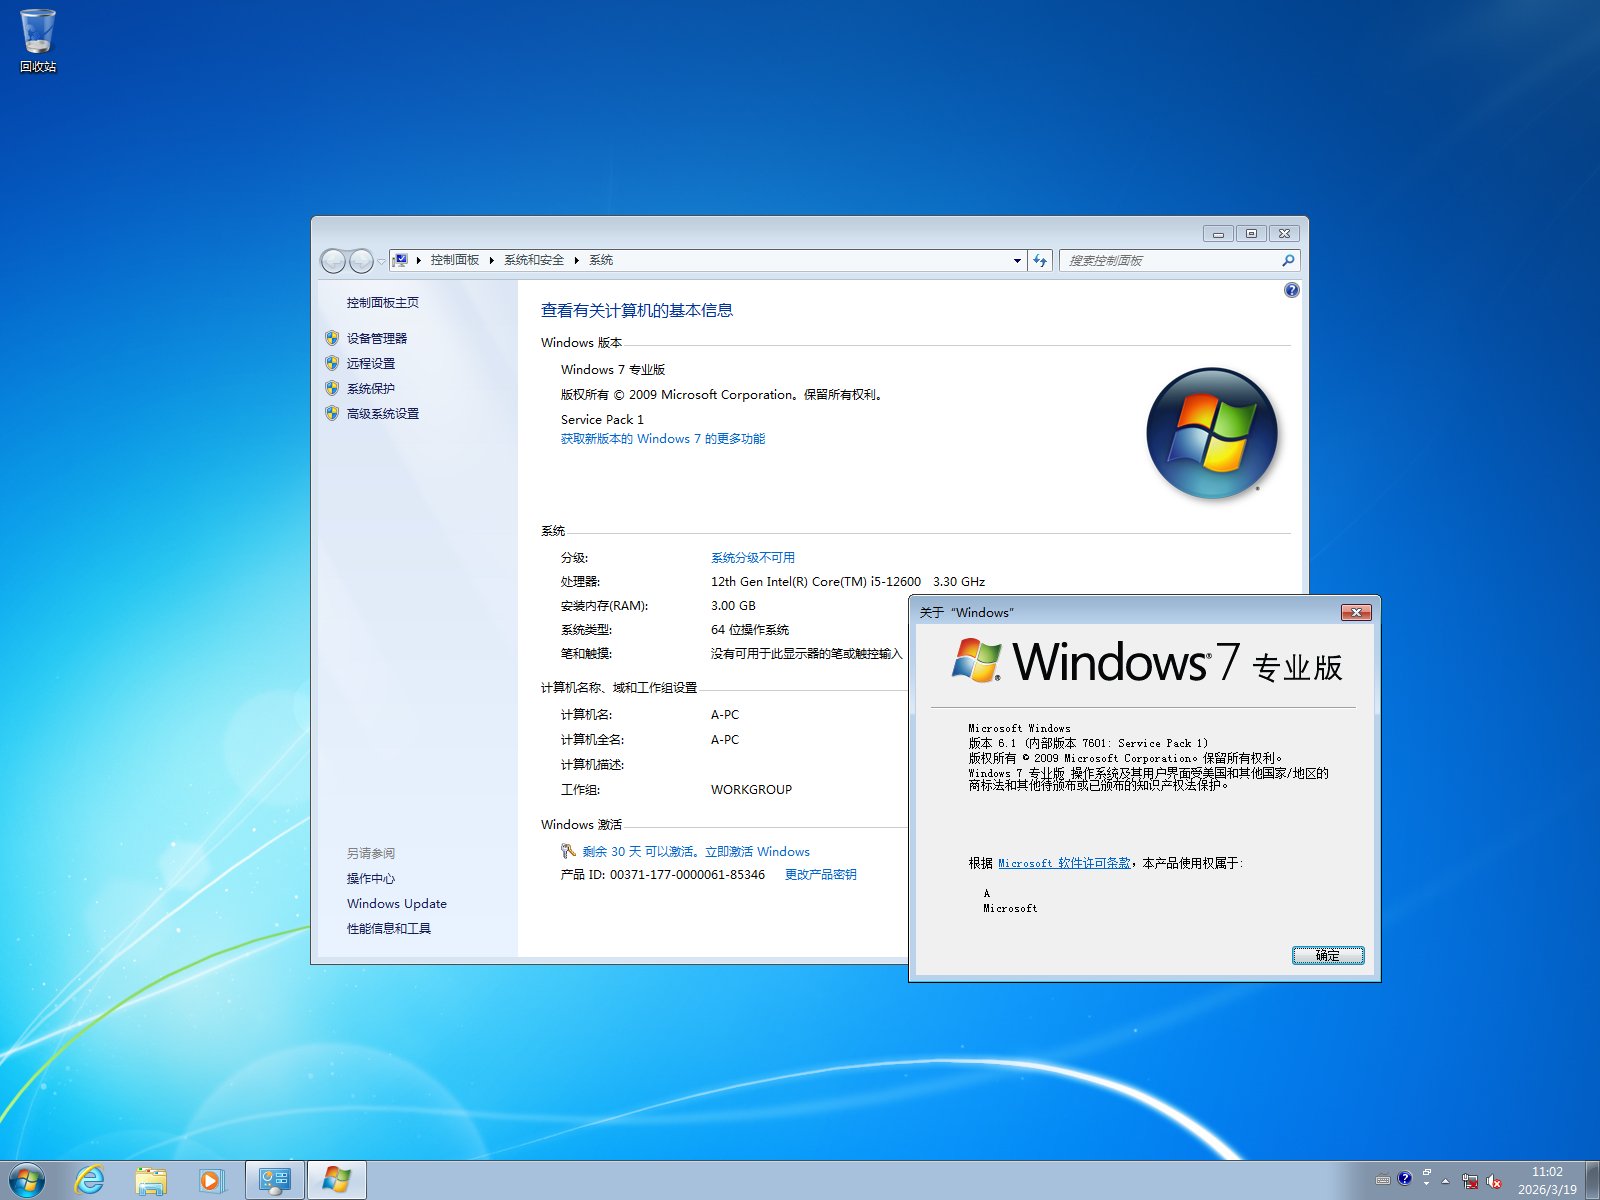Image resolution: width=1600 pixels, height=1200 pixels.
Task: Click shield icon beside 高级系统设置
Action: (x=332, y=413)
